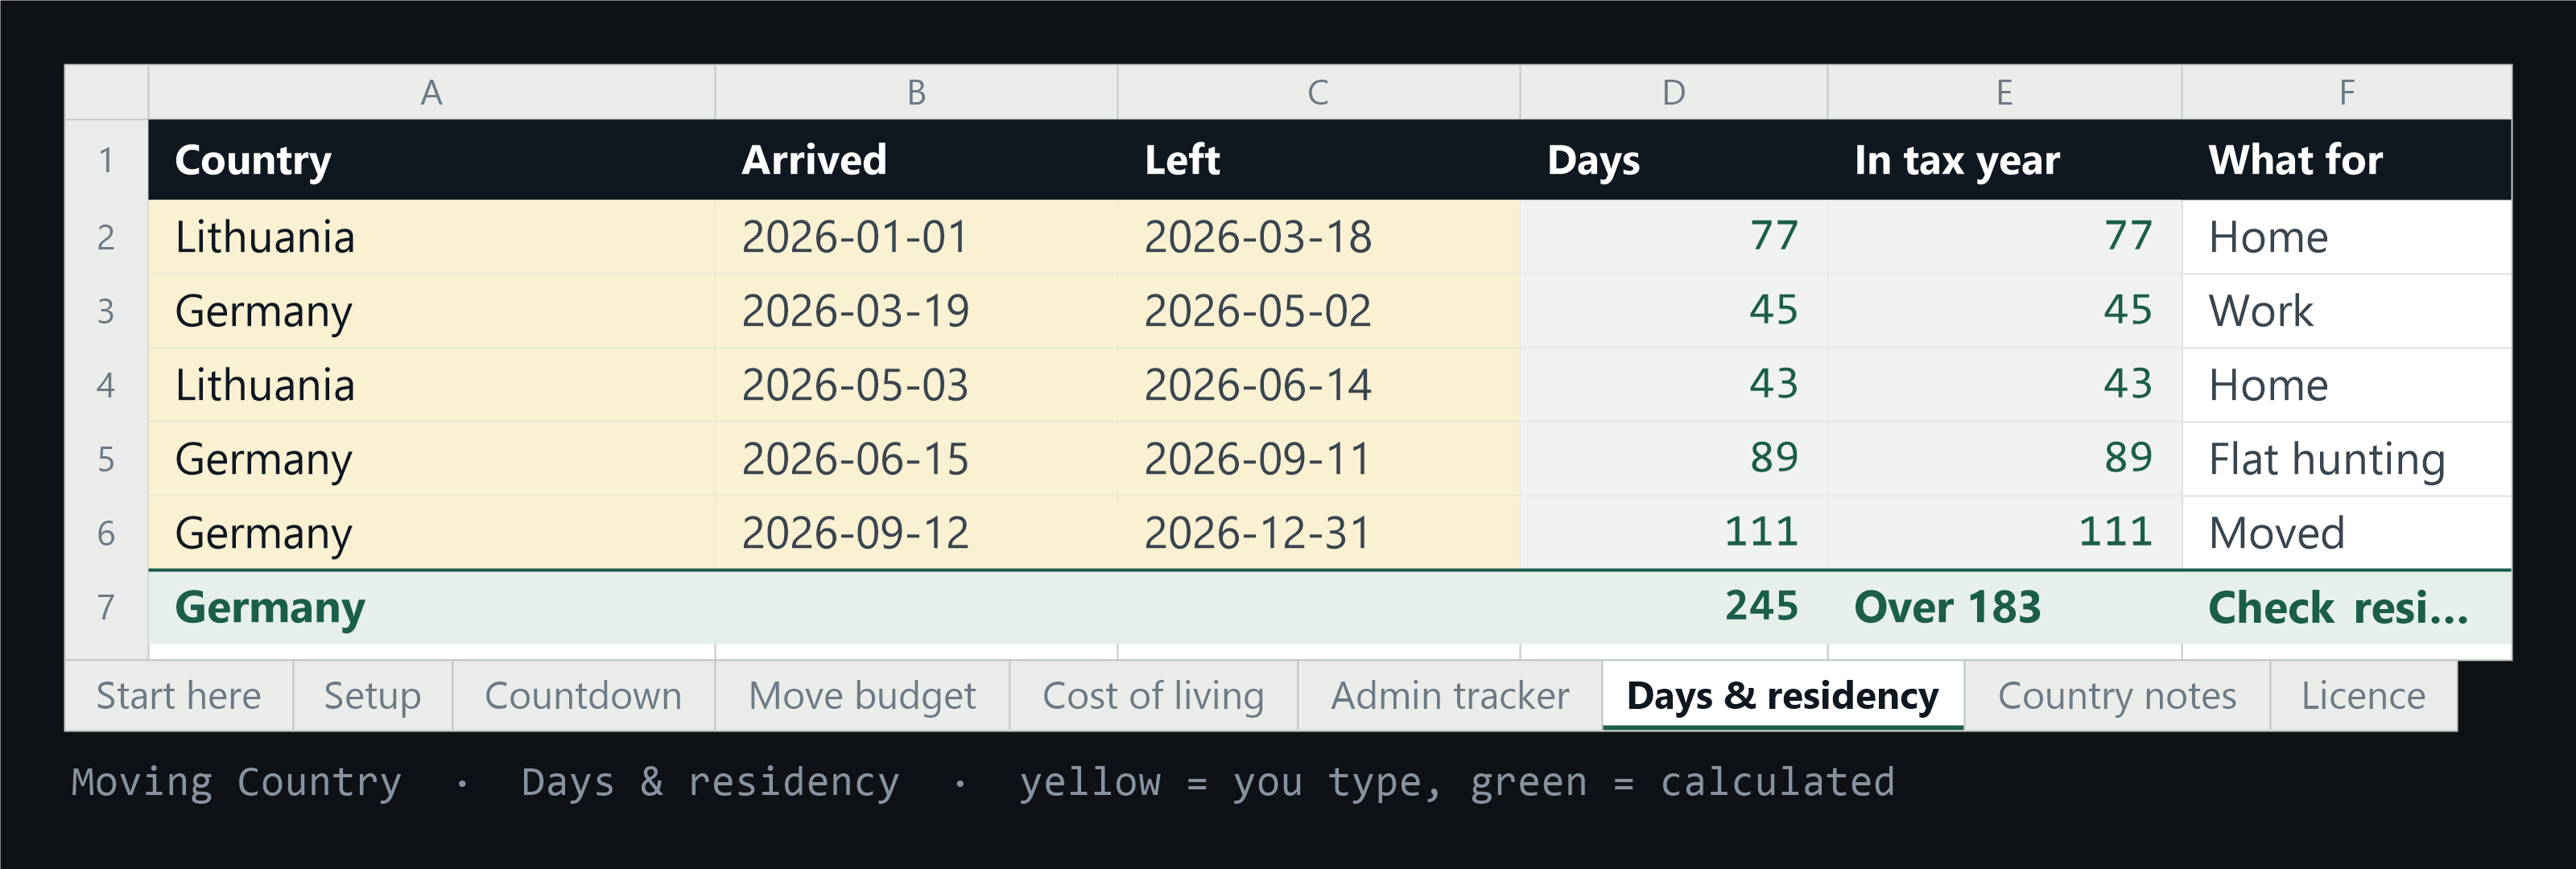Switch to the Setup tab

[x=373, y=695]
